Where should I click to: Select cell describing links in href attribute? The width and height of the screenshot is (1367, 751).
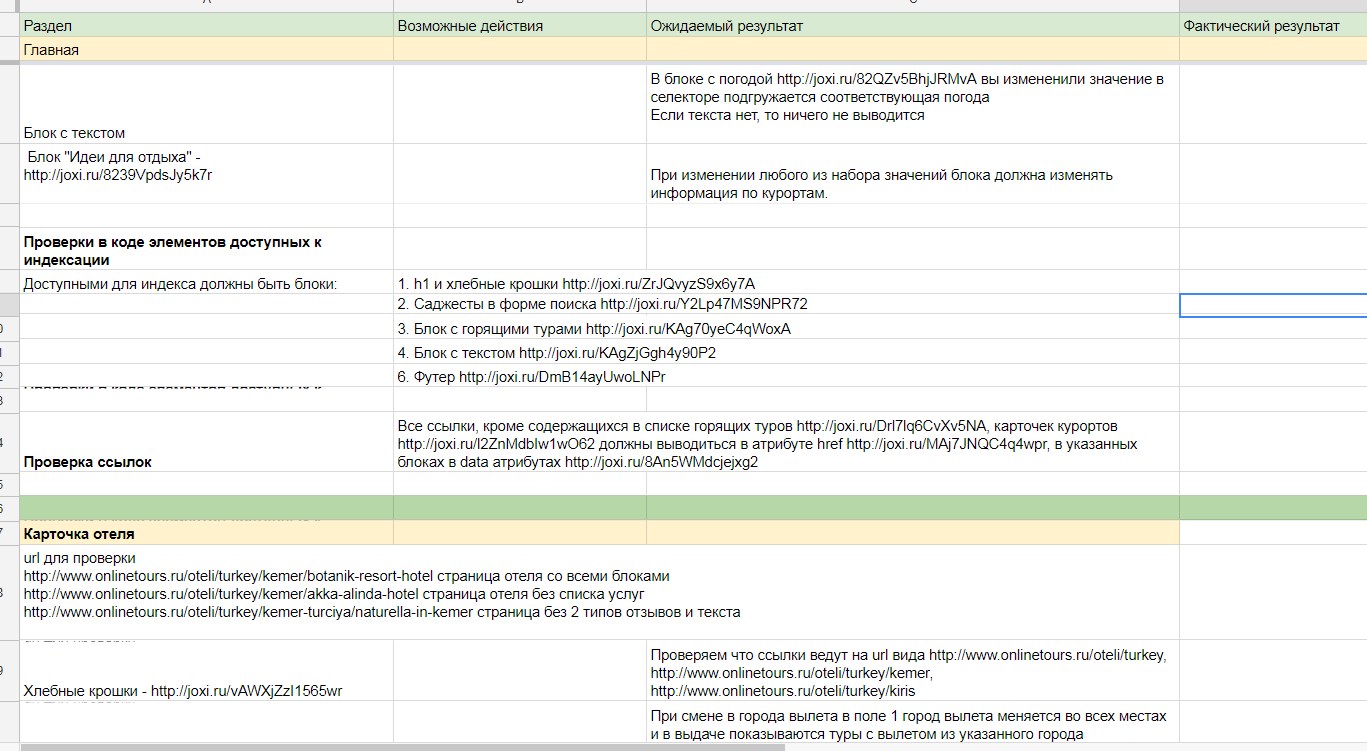point(787,441)
